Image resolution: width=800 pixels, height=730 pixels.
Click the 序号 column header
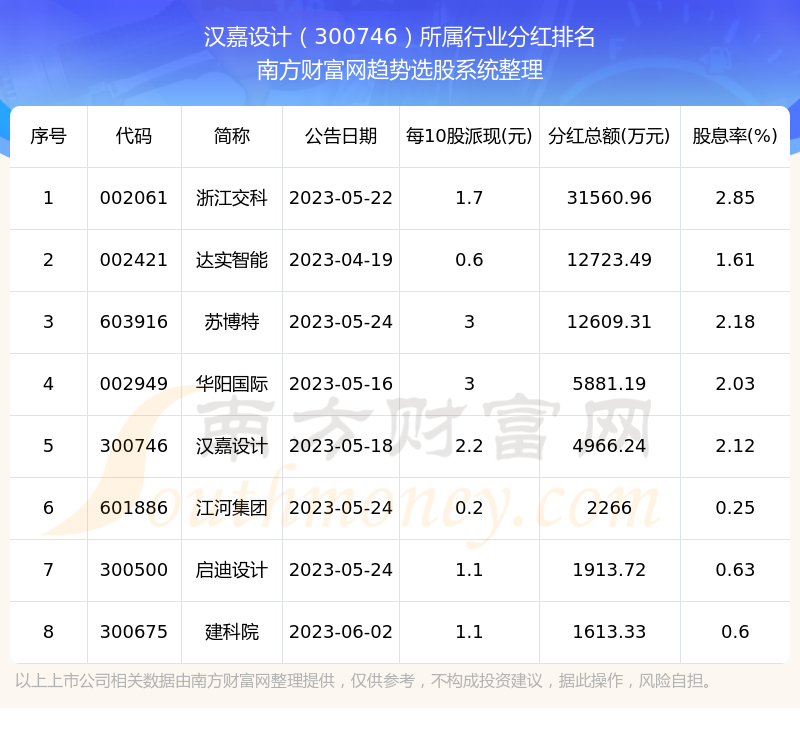point(48,136)
